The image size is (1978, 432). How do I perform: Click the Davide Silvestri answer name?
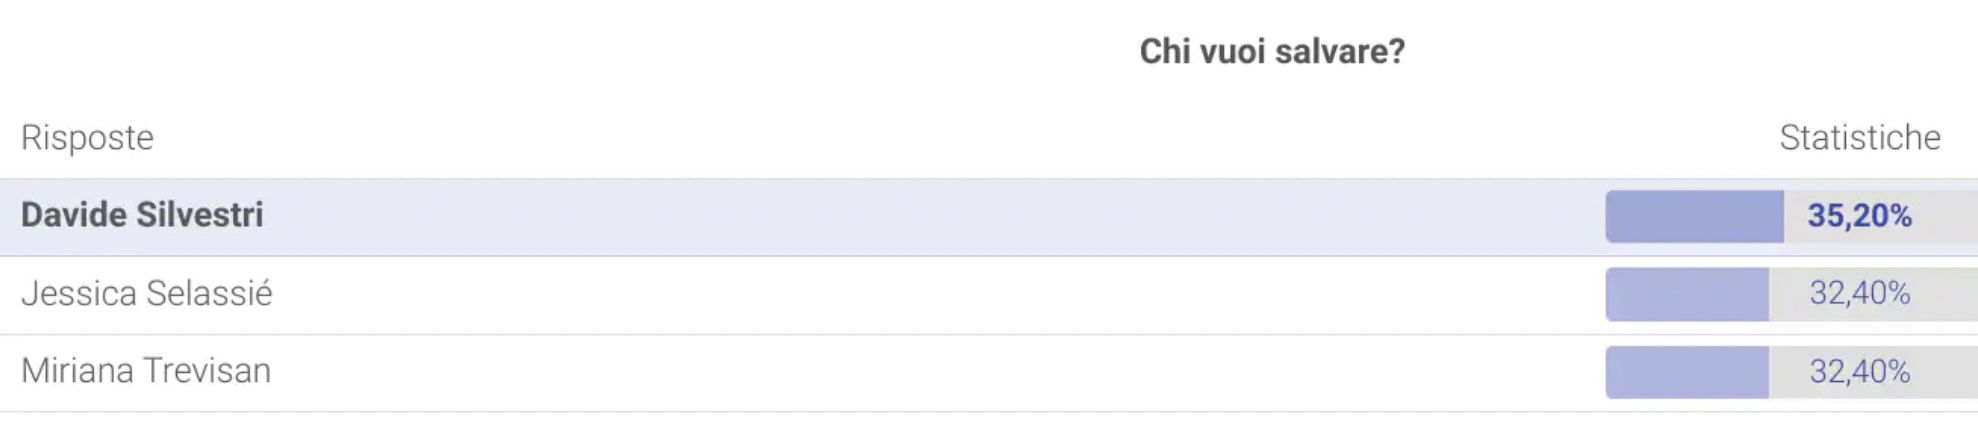[142, 215]
